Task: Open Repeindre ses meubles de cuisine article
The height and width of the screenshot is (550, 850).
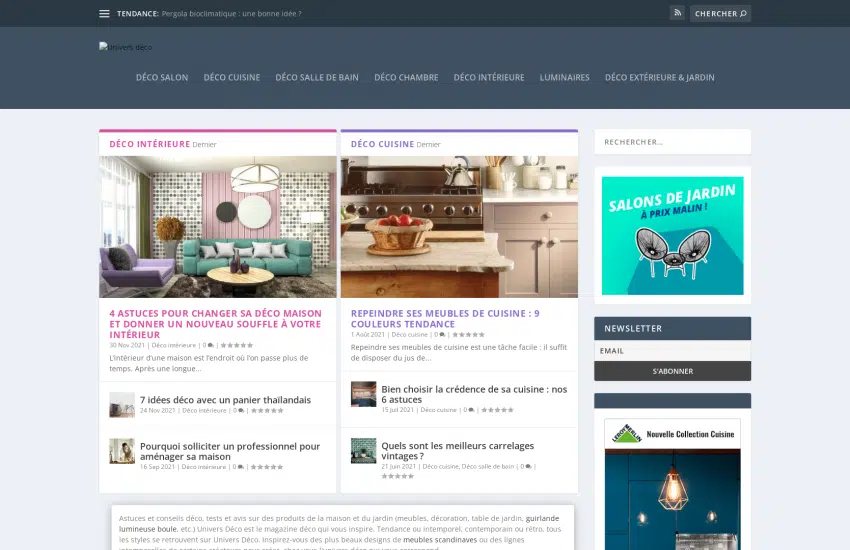Action: tap(445, 318)
